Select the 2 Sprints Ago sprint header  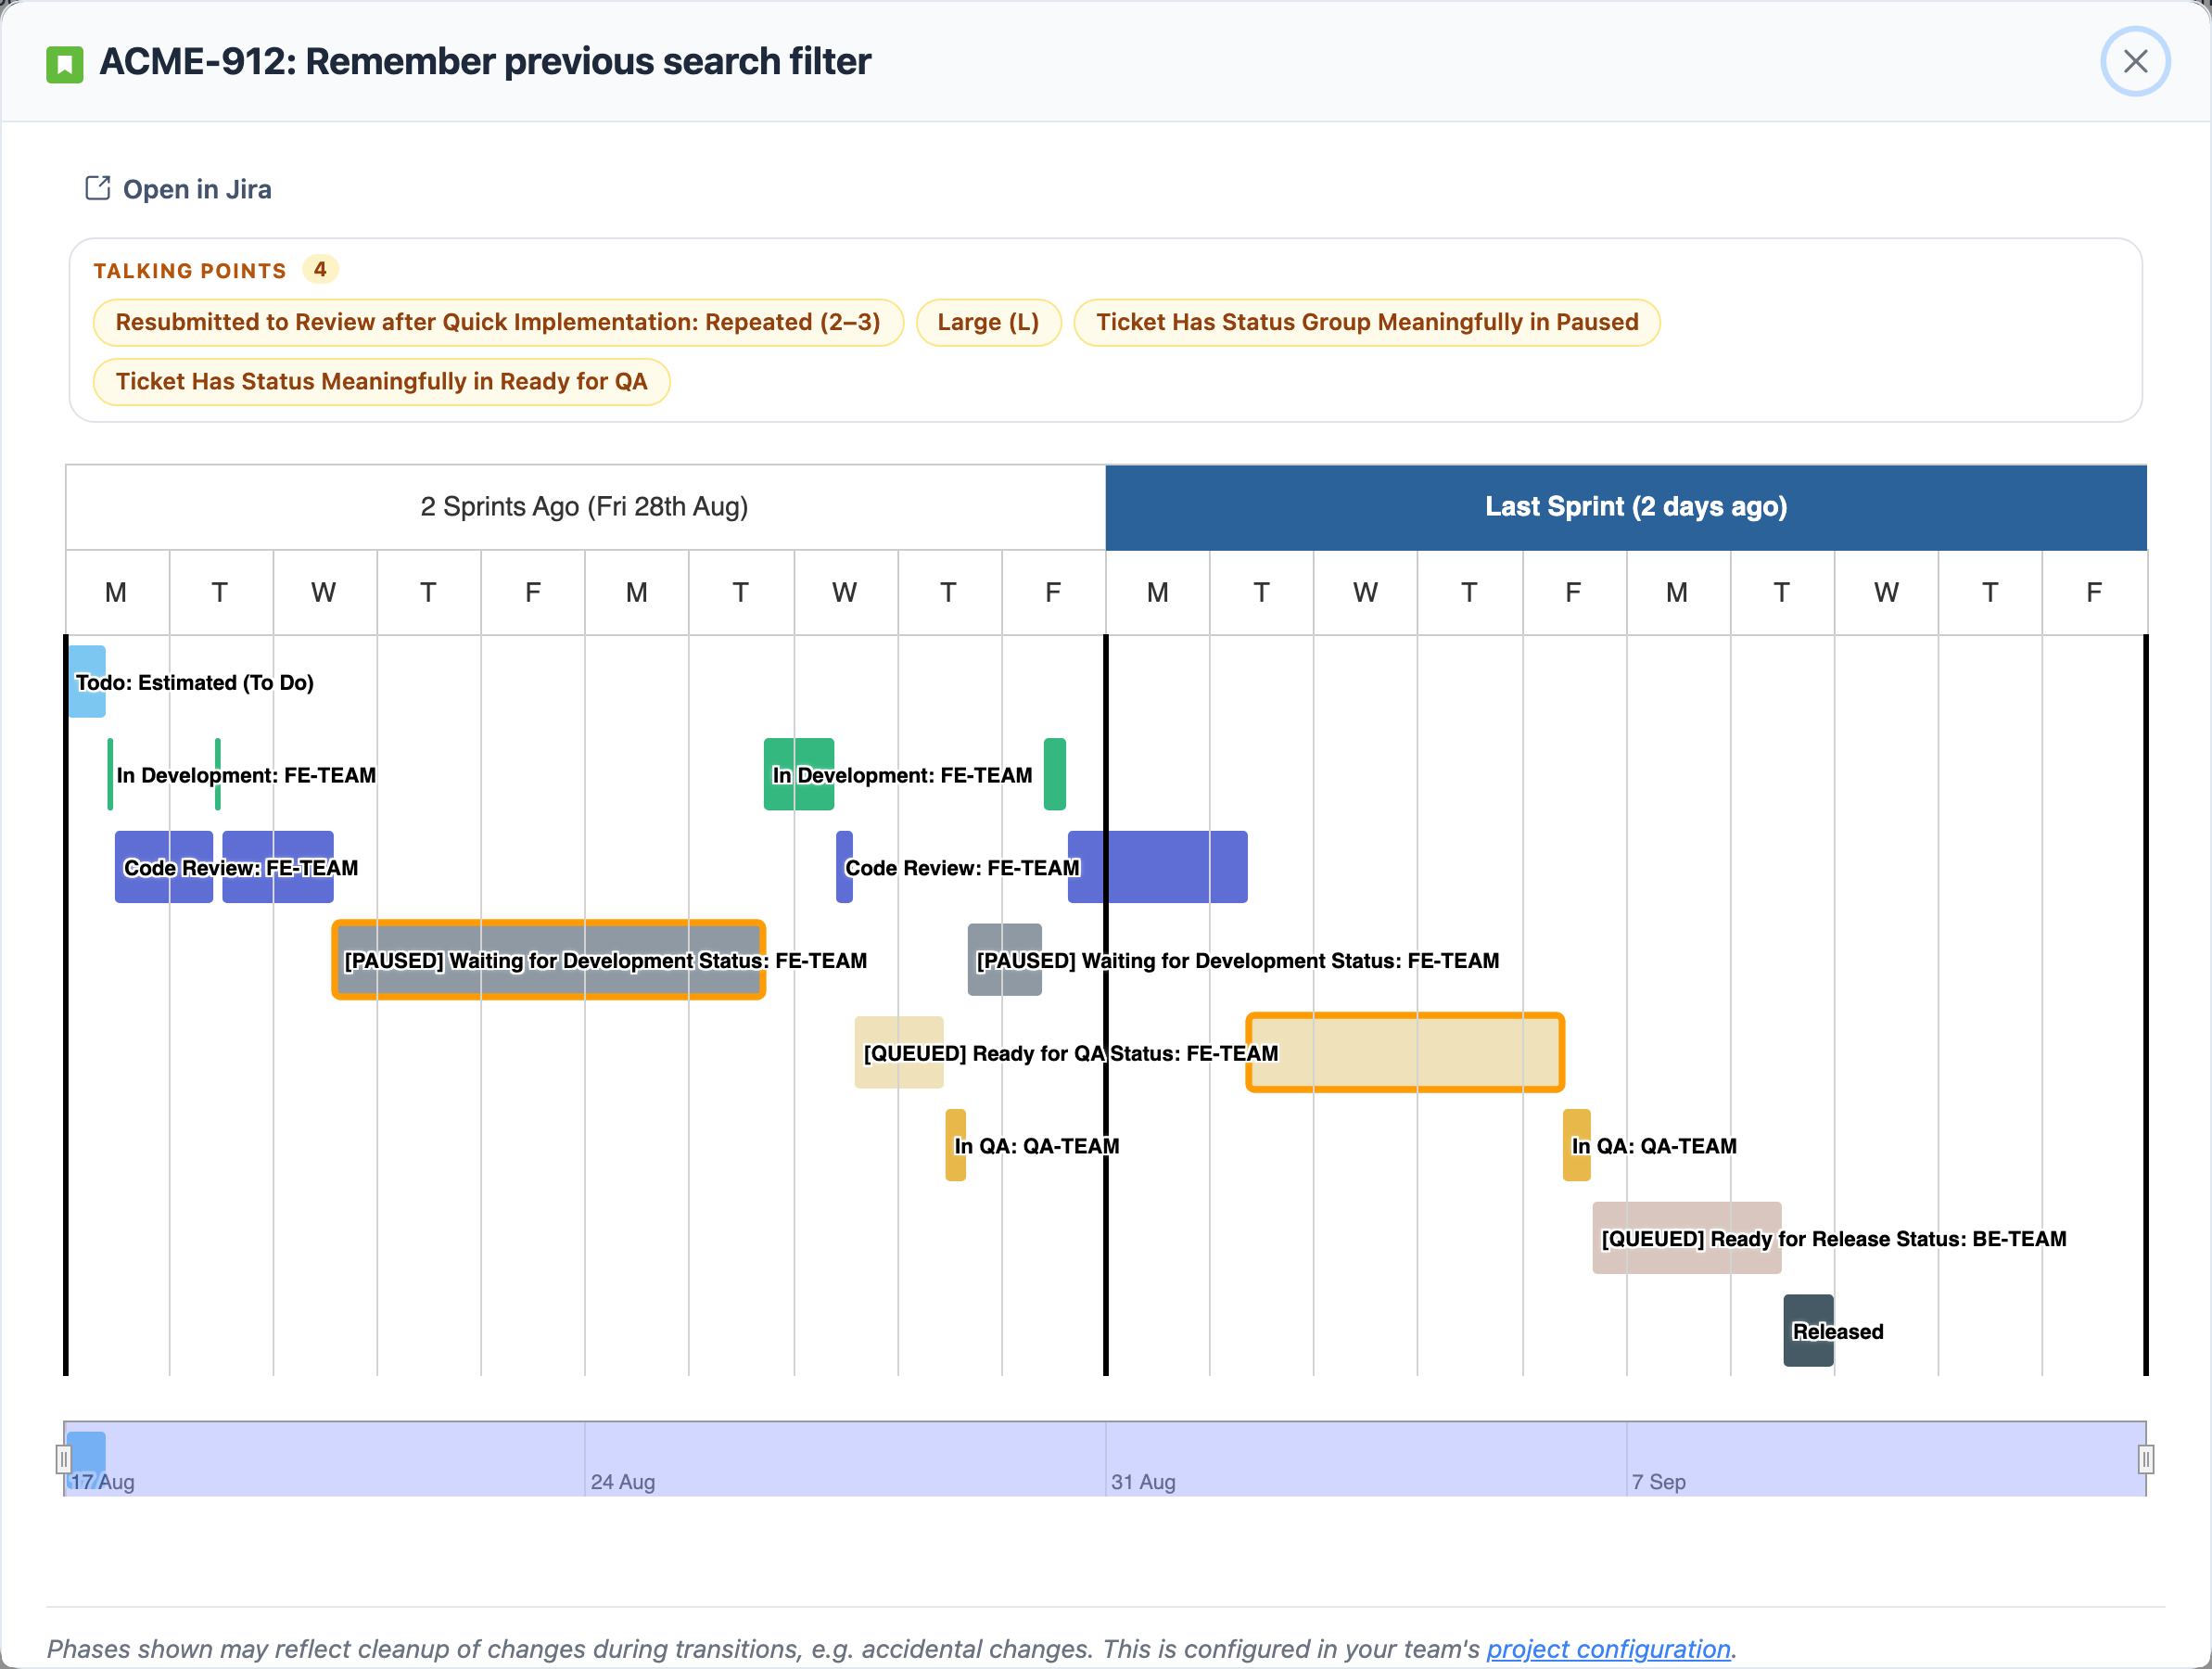pyautogui.click(x=585, y=507)
